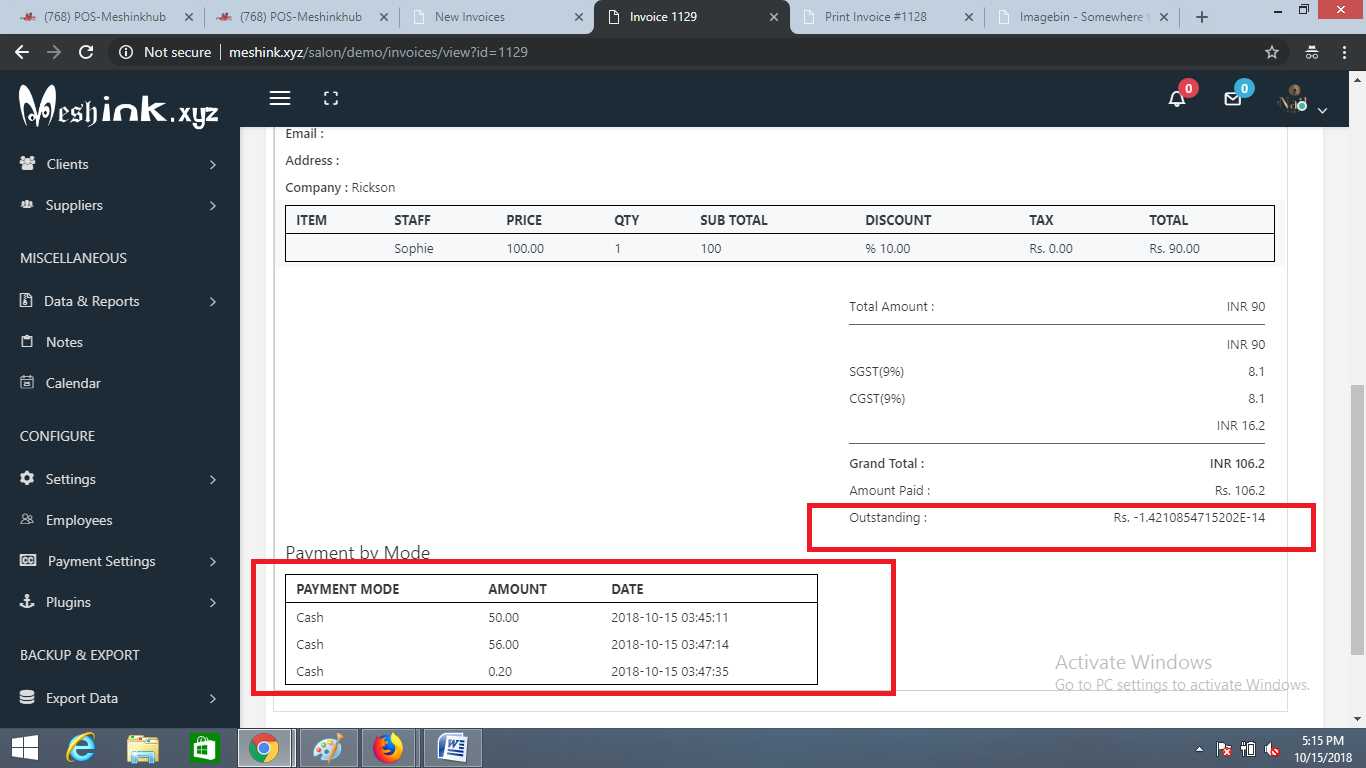Viewport: 1366px width, 768px height.
Task: Select the INR 106.2 grand total
Action: (x=1237, y=463)
